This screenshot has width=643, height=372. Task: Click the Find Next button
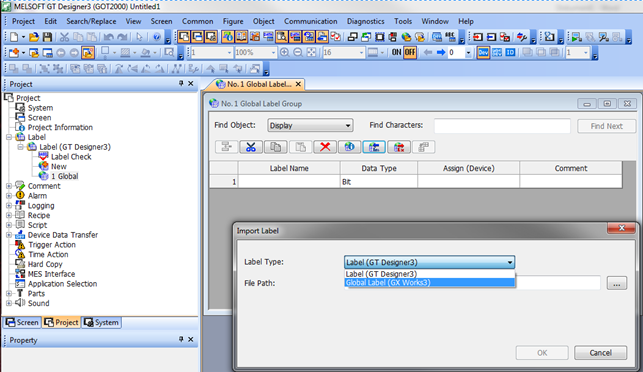click(607, 126)
